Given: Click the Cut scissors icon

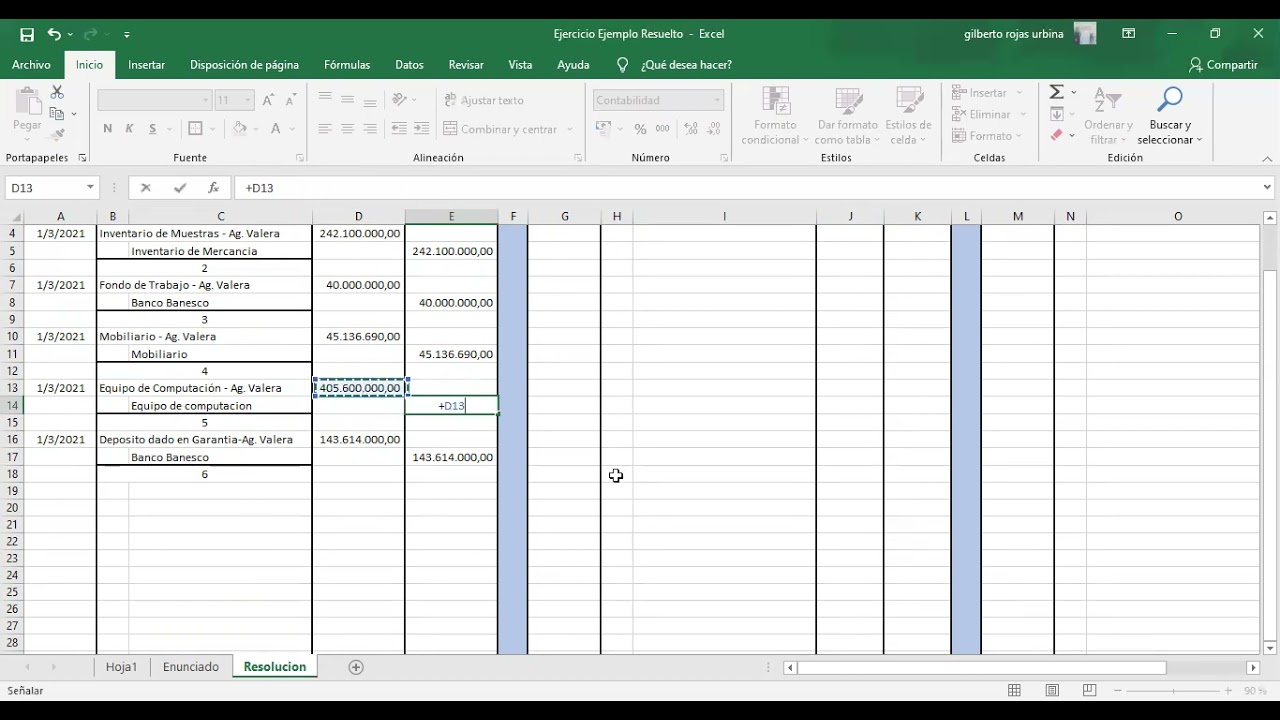Looking at the screenshot, I should [x=57, y=92].
